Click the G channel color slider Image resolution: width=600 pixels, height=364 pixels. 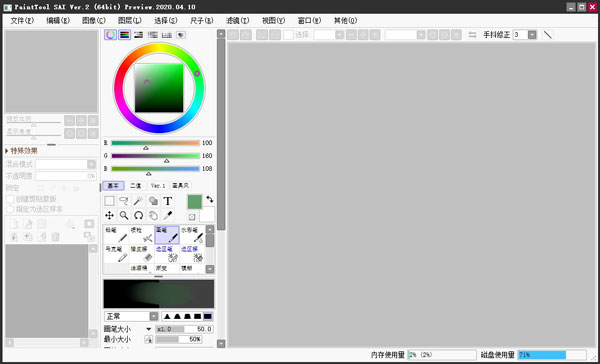156,156
